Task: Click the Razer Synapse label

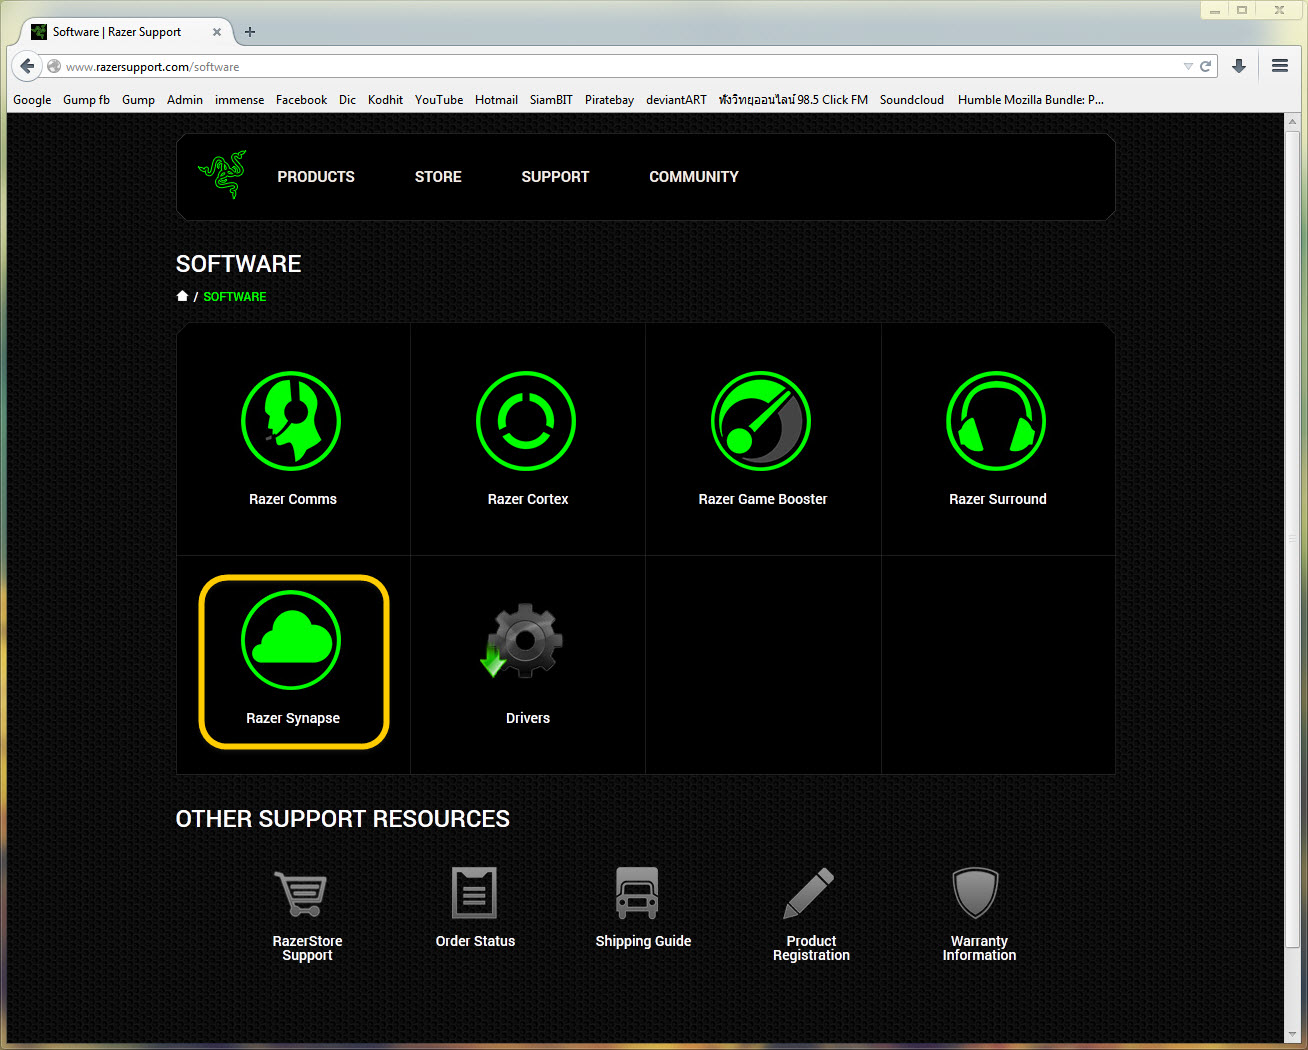Action: 293,718
